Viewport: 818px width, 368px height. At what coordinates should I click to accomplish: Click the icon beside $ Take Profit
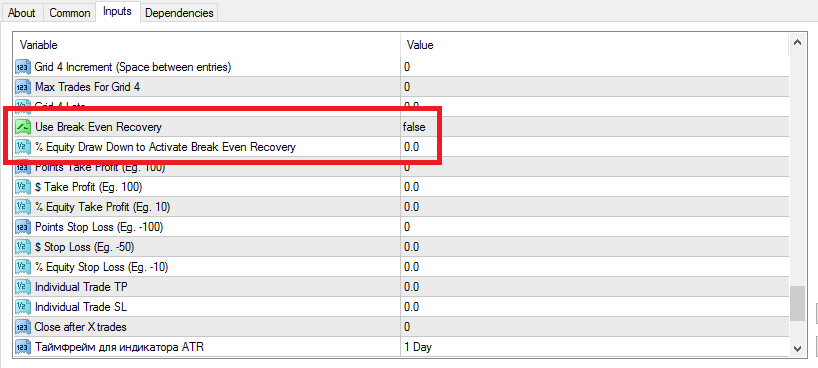23,187
